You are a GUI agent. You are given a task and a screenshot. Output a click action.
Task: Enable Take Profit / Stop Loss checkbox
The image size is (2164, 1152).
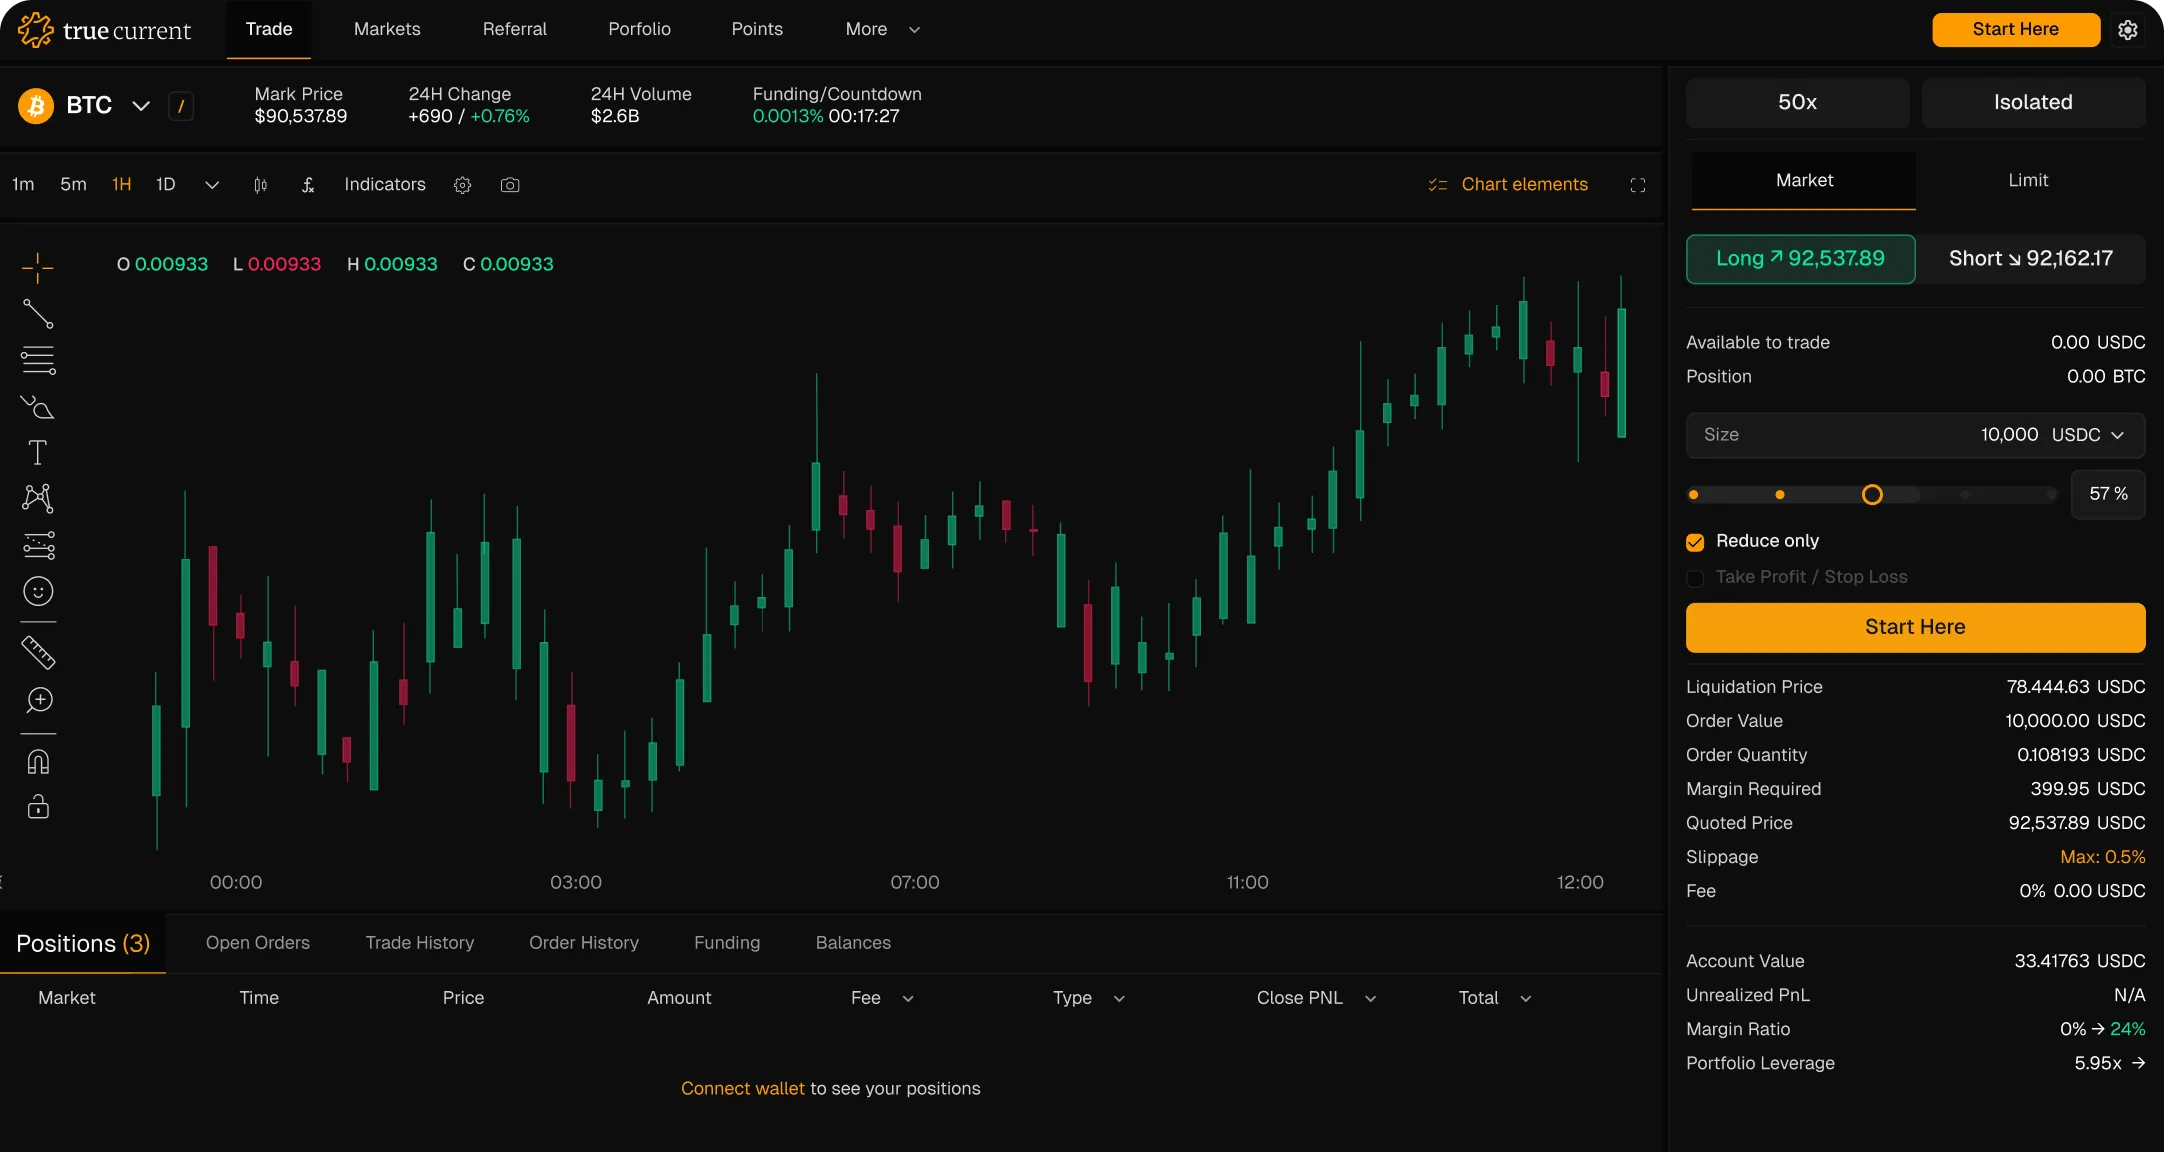[1695, 578]
